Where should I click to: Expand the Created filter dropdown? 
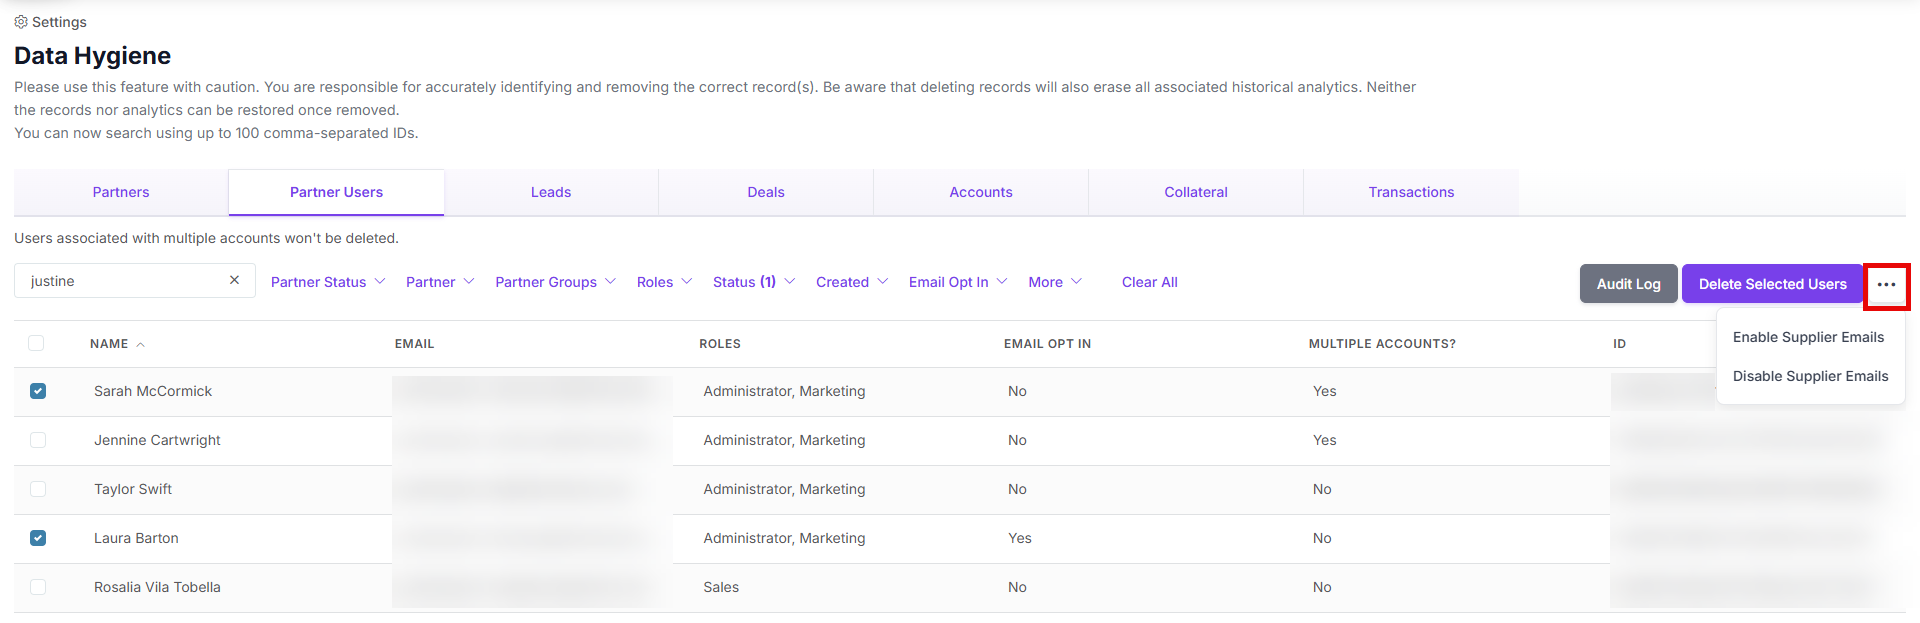852,282
